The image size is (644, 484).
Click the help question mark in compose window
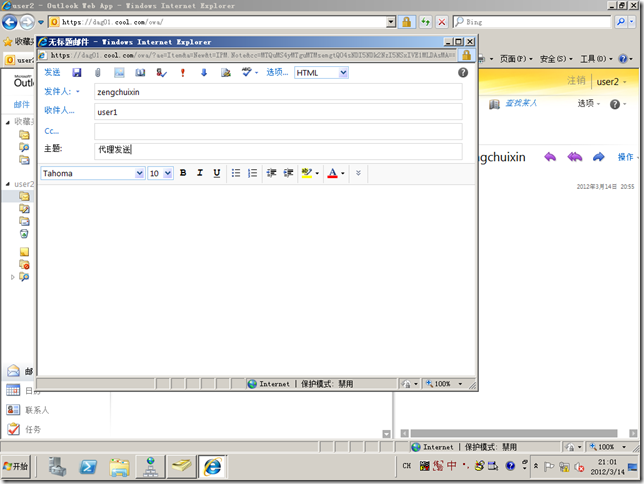coord(463,72)
